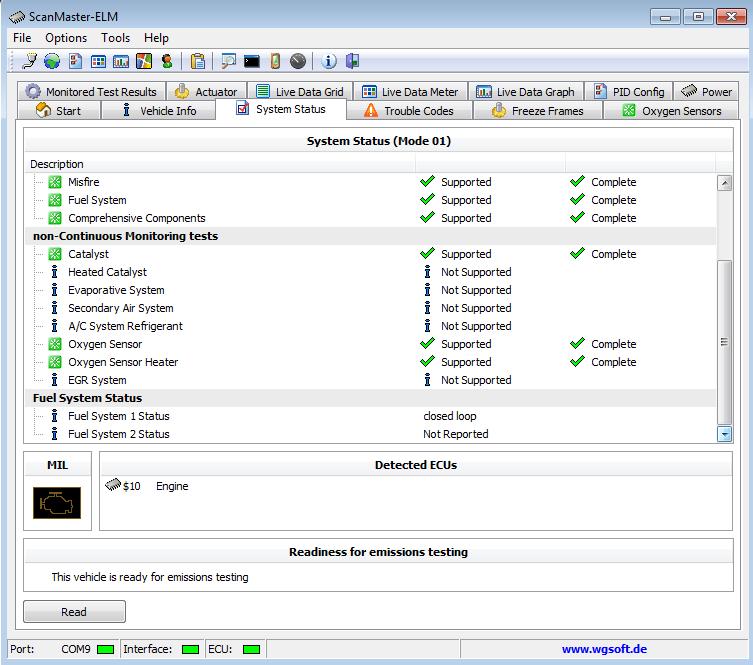The width and height of the screenshot is (753, 665).
Task: Click the globe icon in toolbar
Action: 51,61
